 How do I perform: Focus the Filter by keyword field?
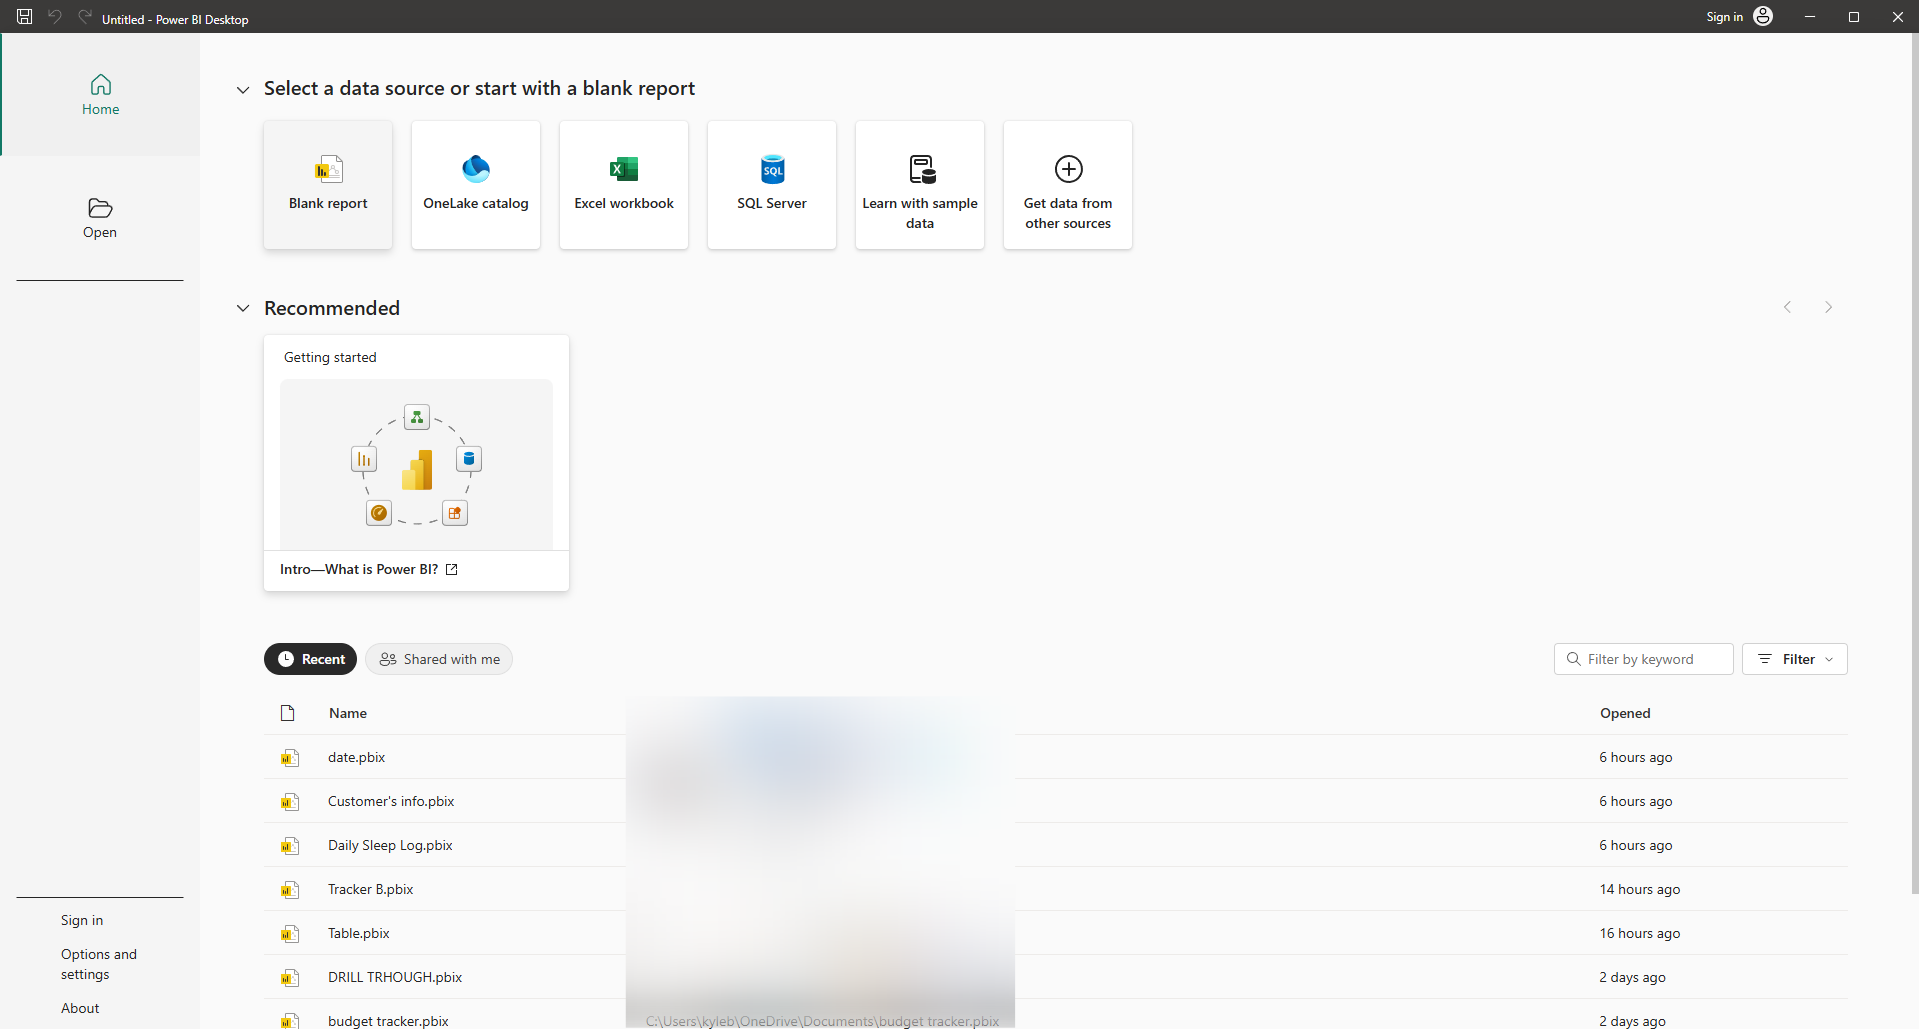(1643, 659)
